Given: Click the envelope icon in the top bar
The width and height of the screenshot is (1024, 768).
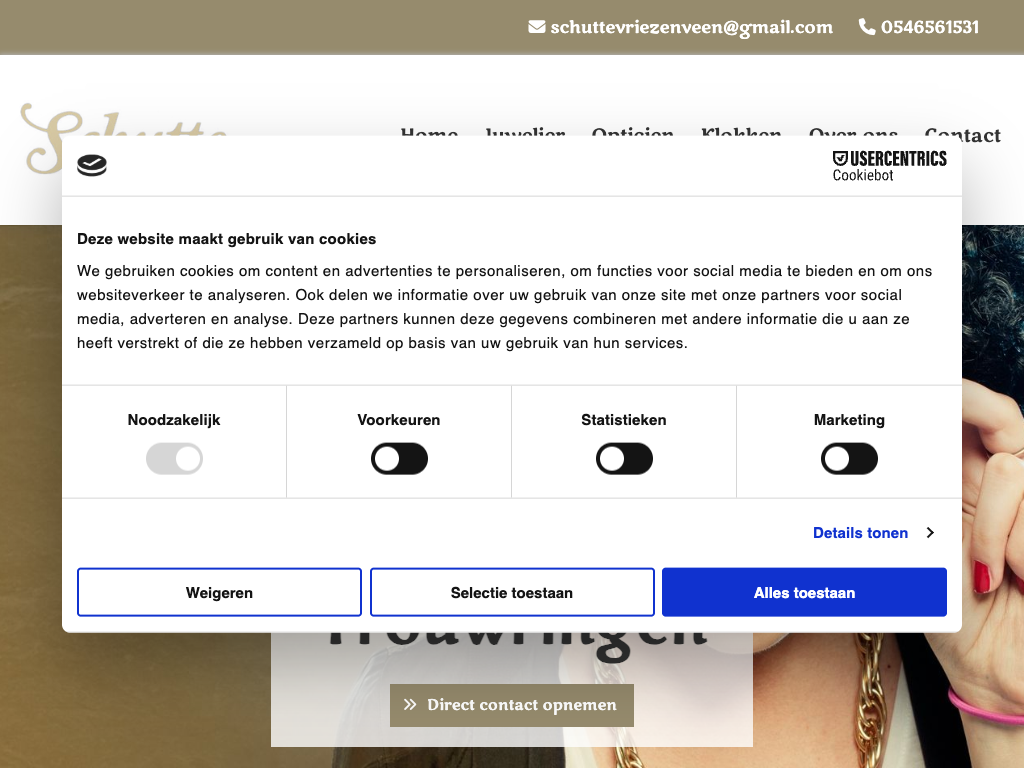Looking at the screenshot, I should pyautogui.click(x=537, y=27).
